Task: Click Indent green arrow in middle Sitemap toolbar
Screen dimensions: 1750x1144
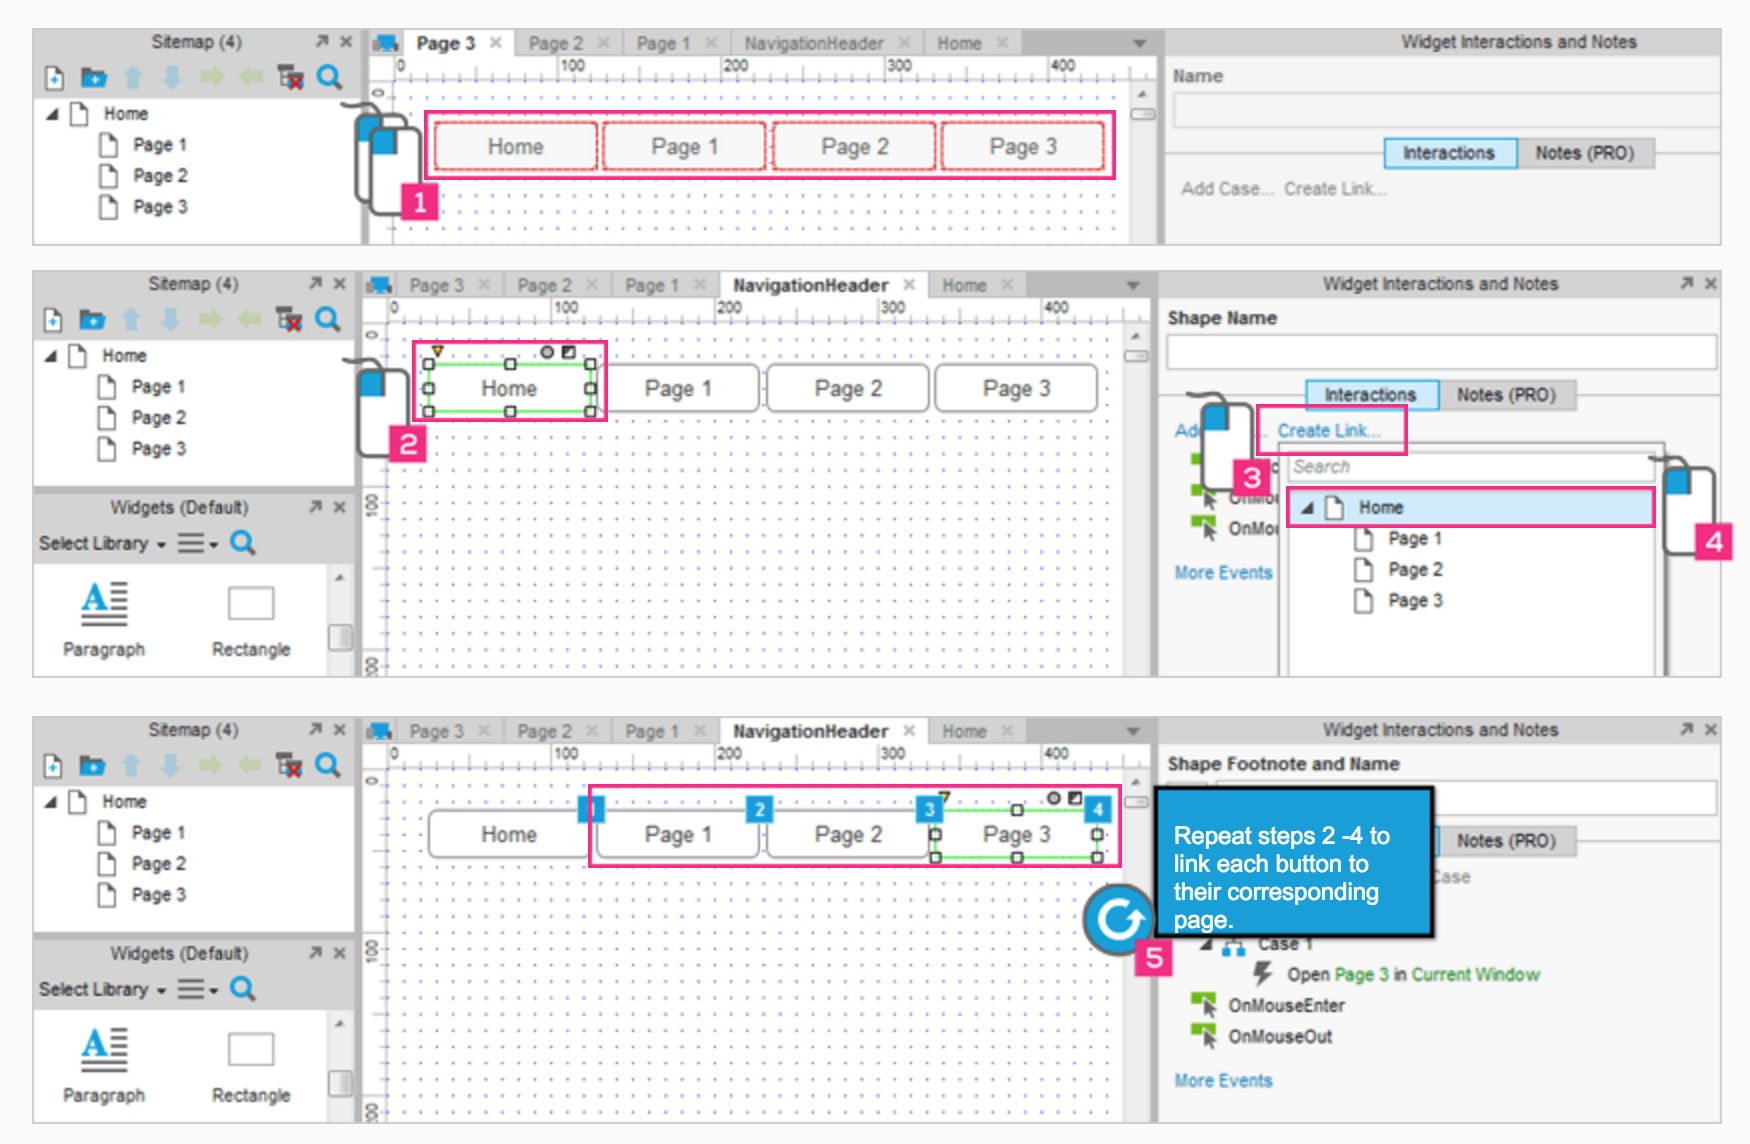Action: pos(209,320)
